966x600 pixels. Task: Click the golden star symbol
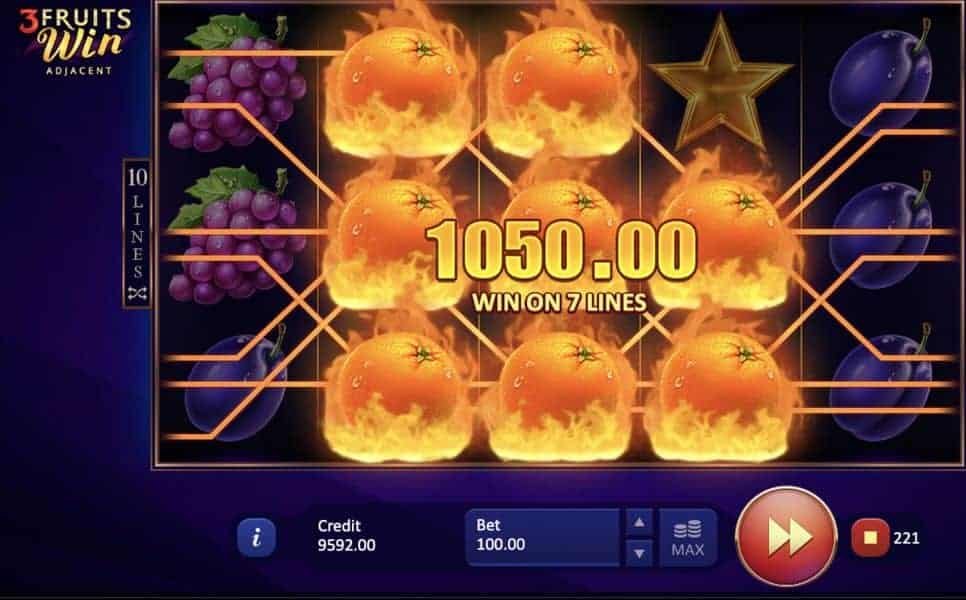(x=720, y=83)
